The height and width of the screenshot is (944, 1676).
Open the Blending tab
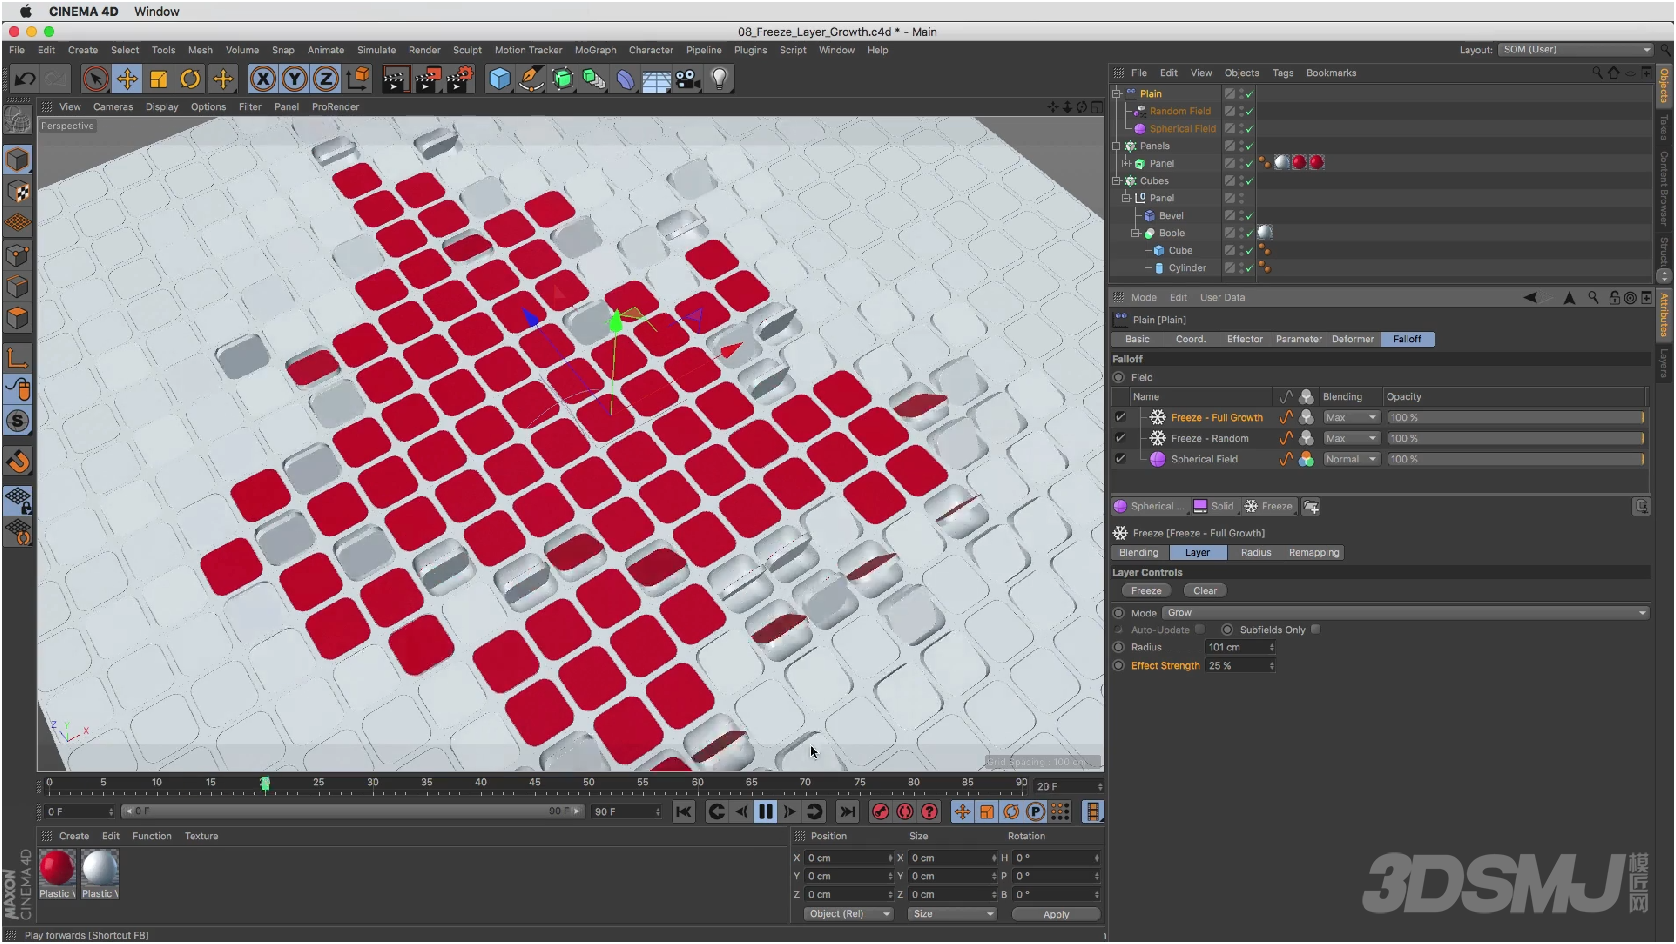(1138, 553)
